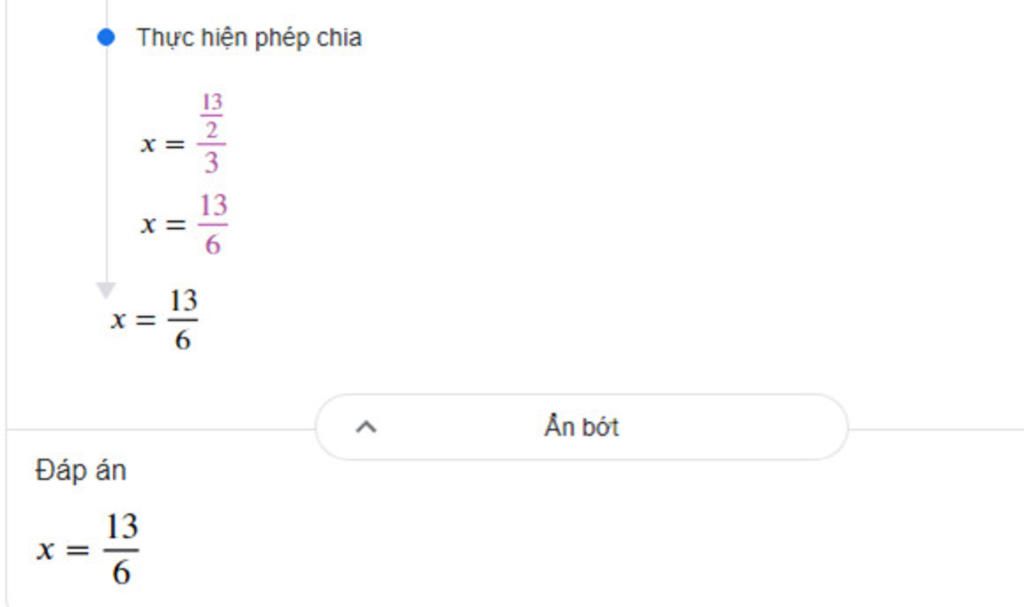Select the "Thực hiện phép chia" step title
The height and width of the screenshot is (607, 1024).
click(249, 38)
